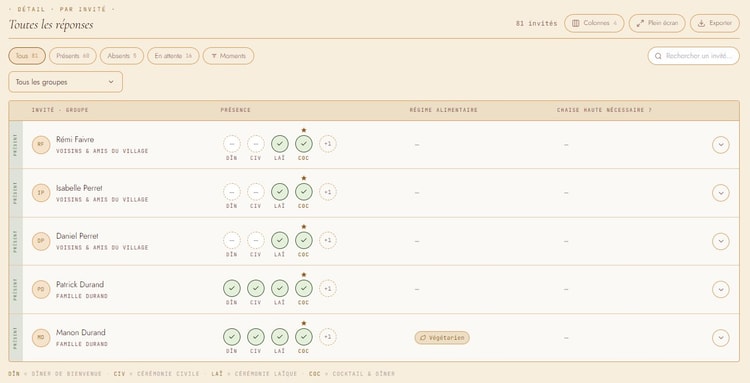The height and width of the screenshot is (383, 750).
Task: Toggle DÎN presence for Rémi Faivre
Action: (x=232, y=144)
